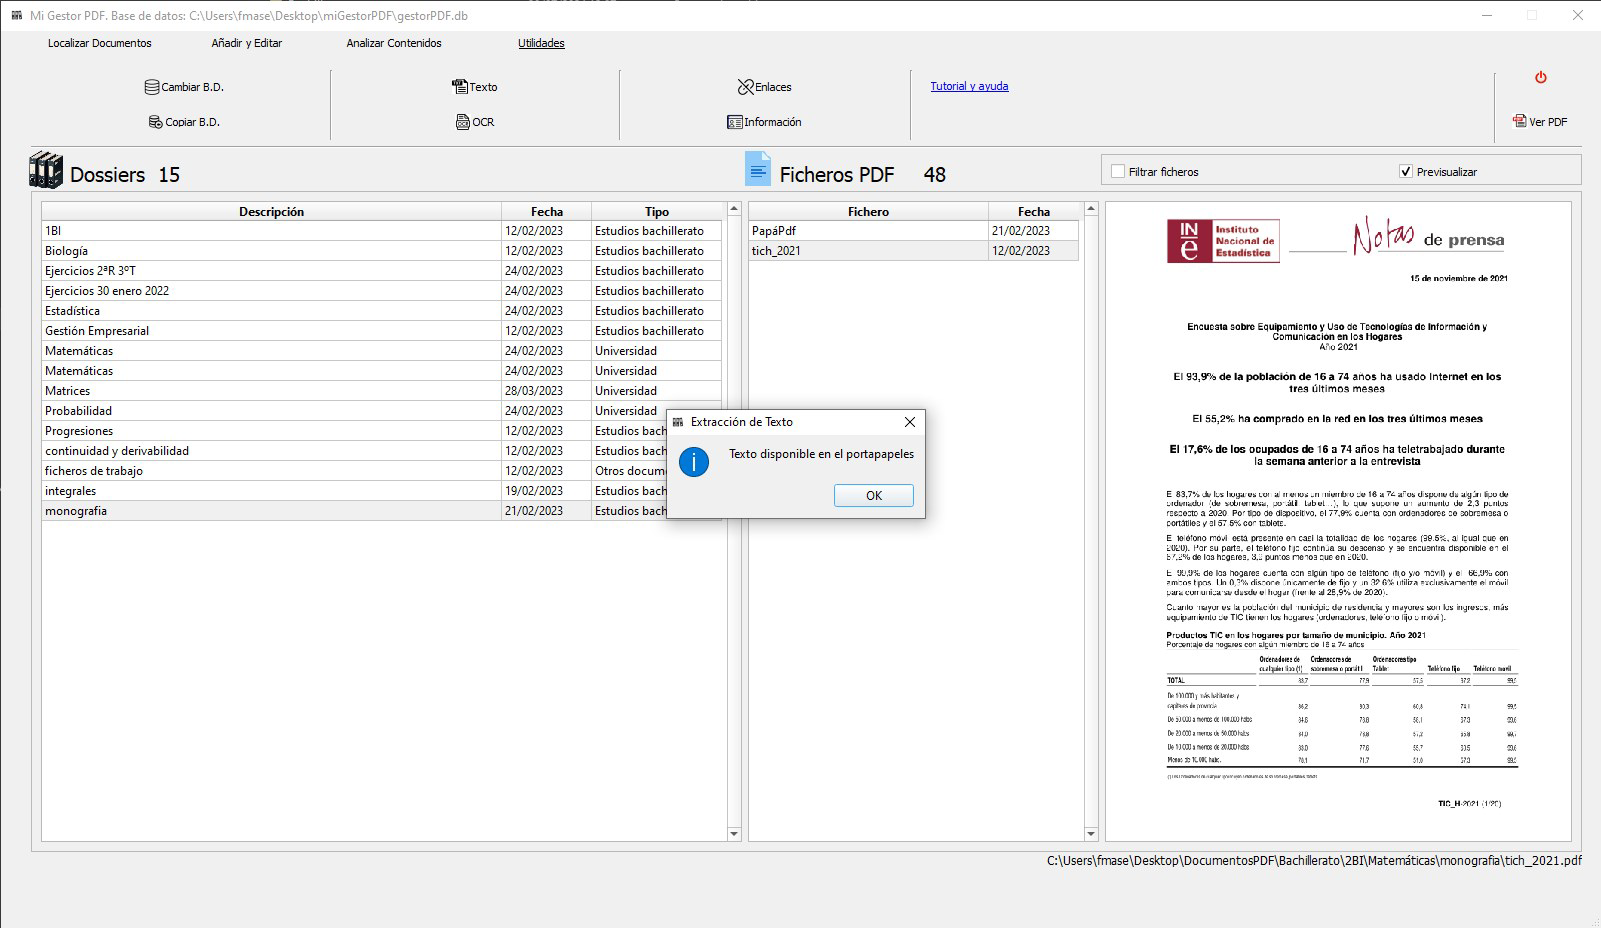Switch to Añadir y Editar tab
Viewport: 1601px width, 928px height.
click(x=247, y=43)
